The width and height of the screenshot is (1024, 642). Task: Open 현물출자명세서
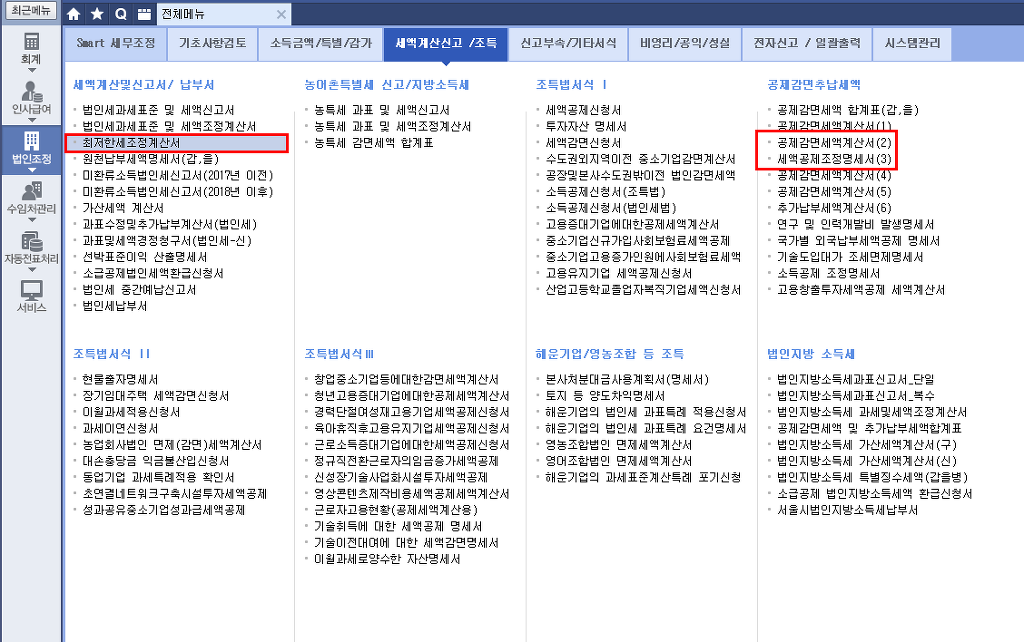(120, 379)
